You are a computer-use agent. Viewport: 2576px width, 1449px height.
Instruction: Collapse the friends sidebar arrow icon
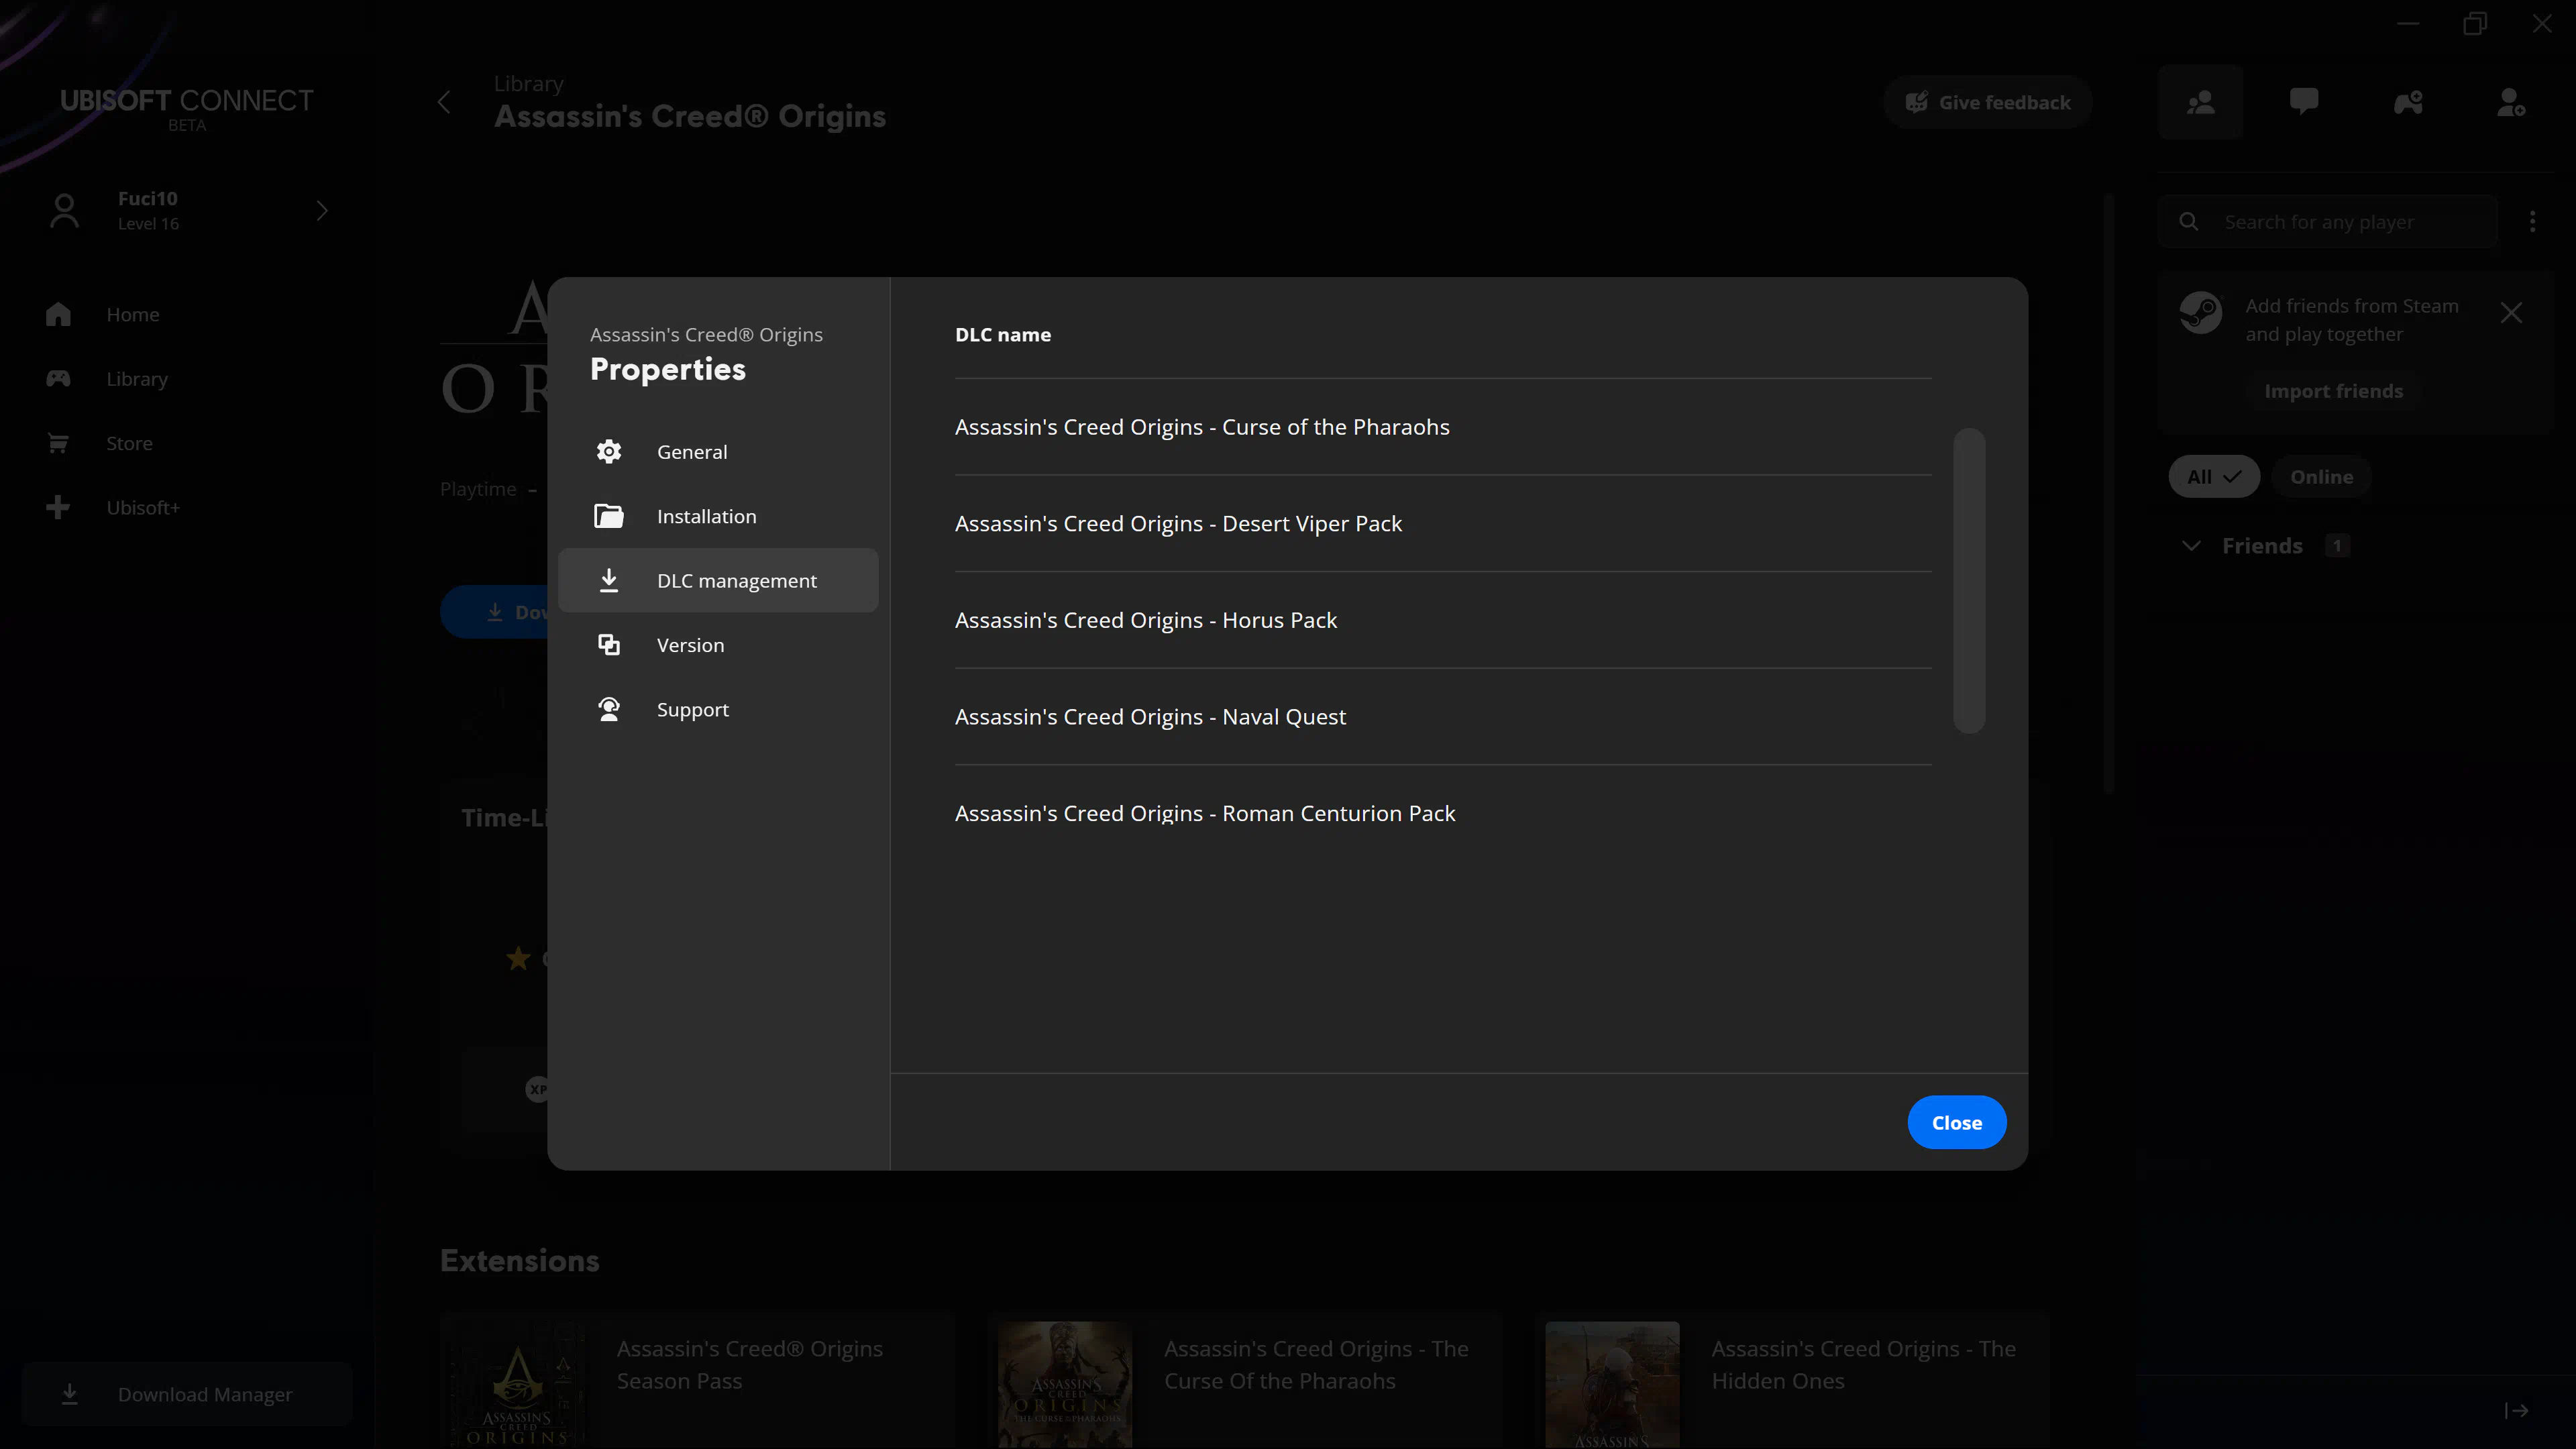tap(2516, 1410)
